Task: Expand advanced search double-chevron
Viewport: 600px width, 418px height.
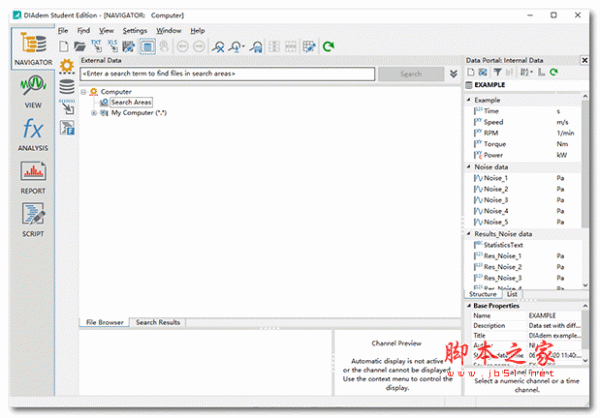Action: point(453,74)
